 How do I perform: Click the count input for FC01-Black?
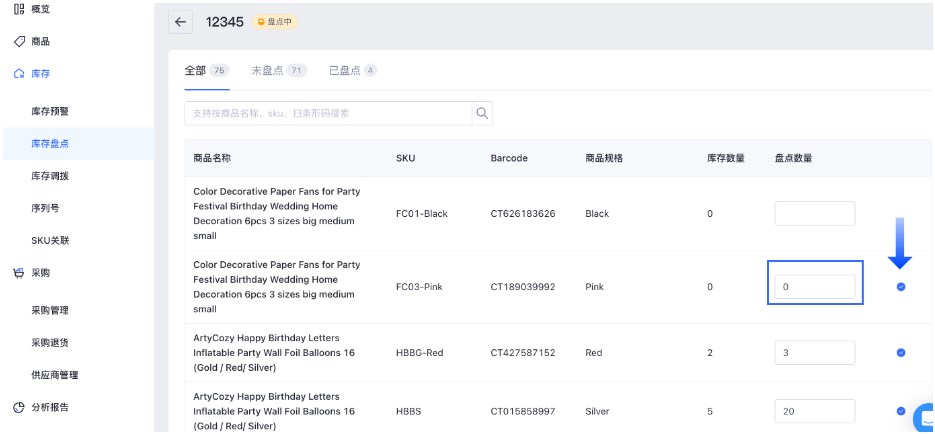tap(814, 214)
